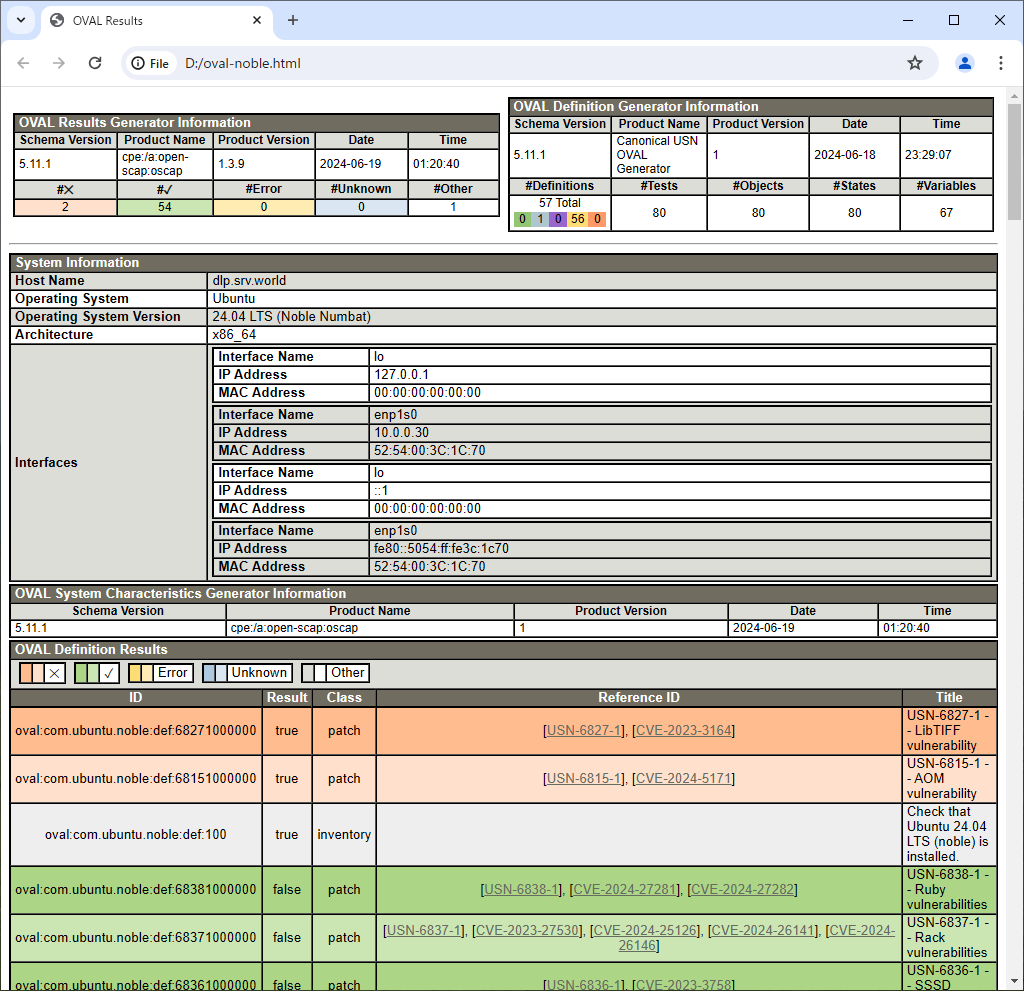Bookmark this page with the star icon

point(914,63)
